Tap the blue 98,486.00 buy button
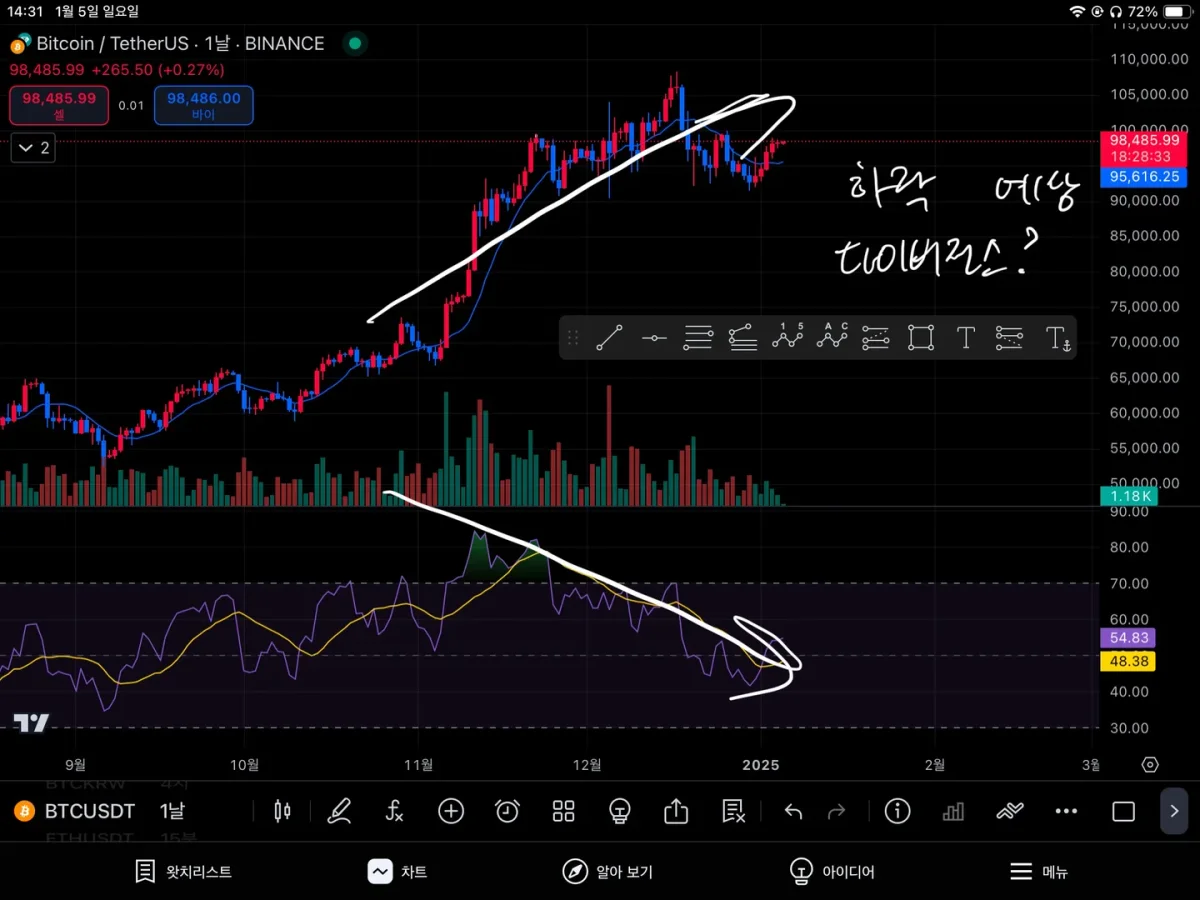1200x900 pixels. (204, 105)
